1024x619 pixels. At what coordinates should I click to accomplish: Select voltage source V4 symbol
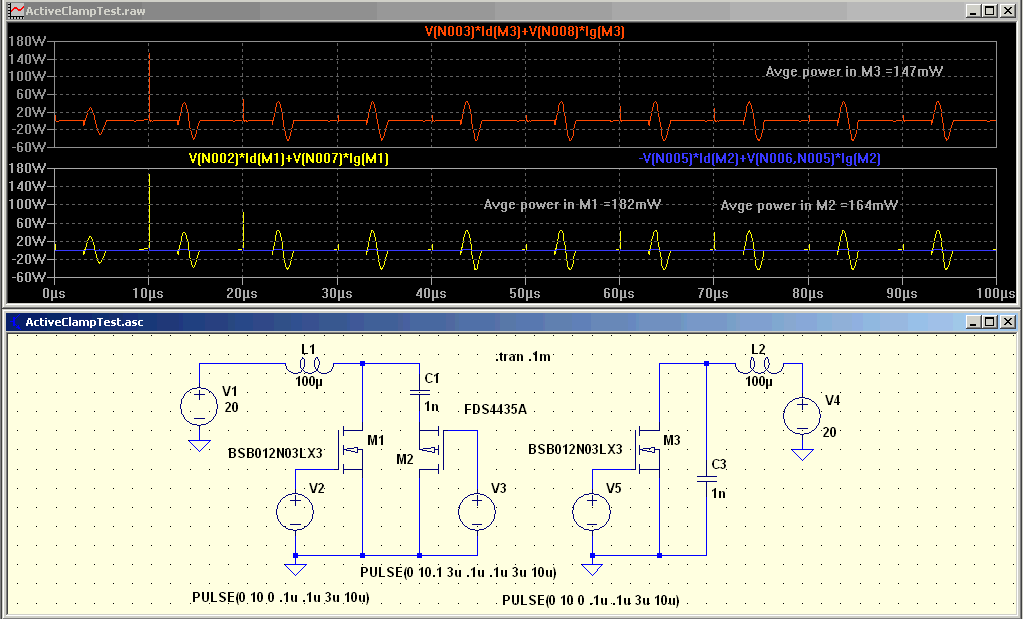[x=802, y=415]
